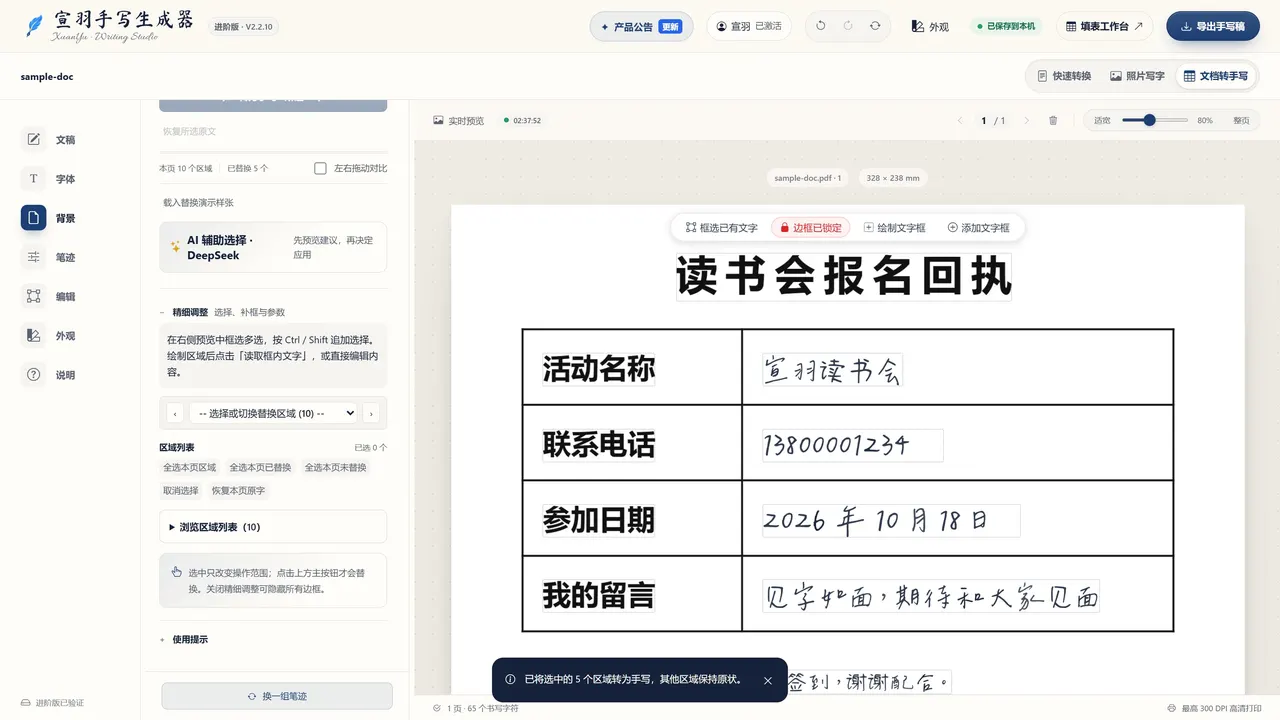
Task: Open the 说明 help section
Action: (x=50, y=375)
